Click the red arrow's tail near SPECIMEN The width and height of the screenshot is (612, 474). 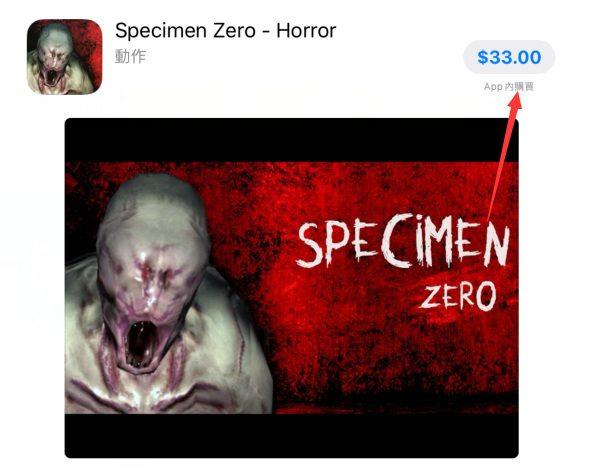point(489,215)
